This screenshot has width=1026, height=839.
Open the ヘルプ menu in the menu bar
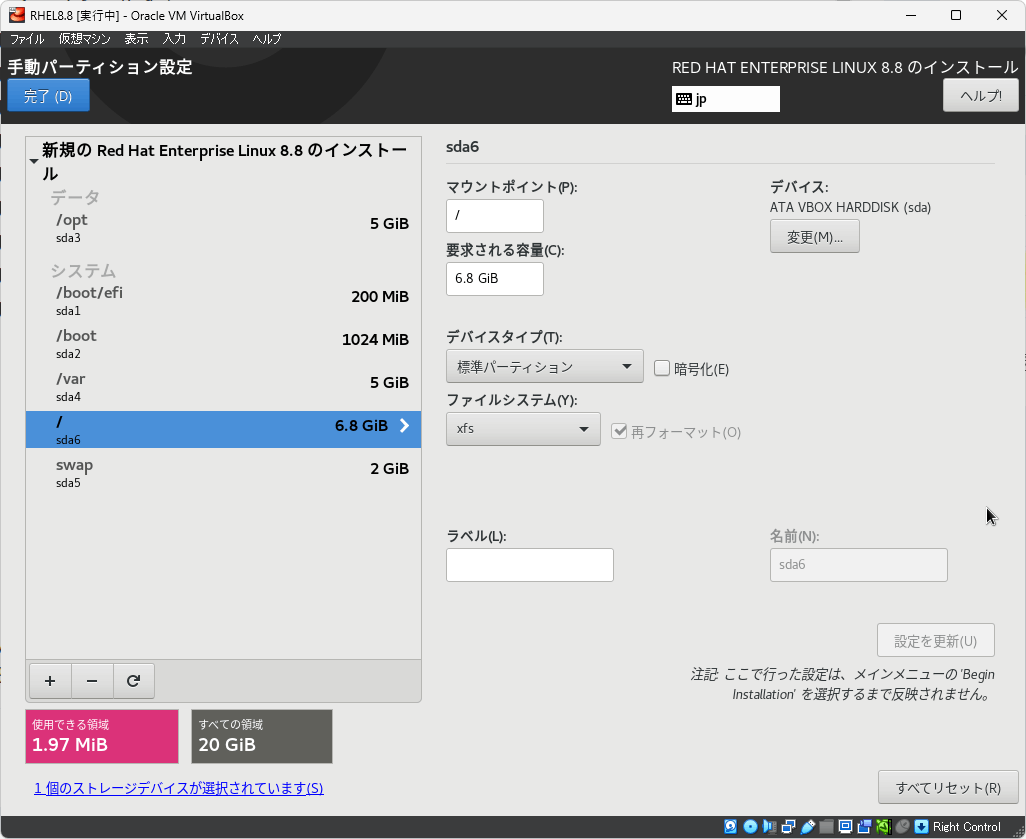[267, 39]
